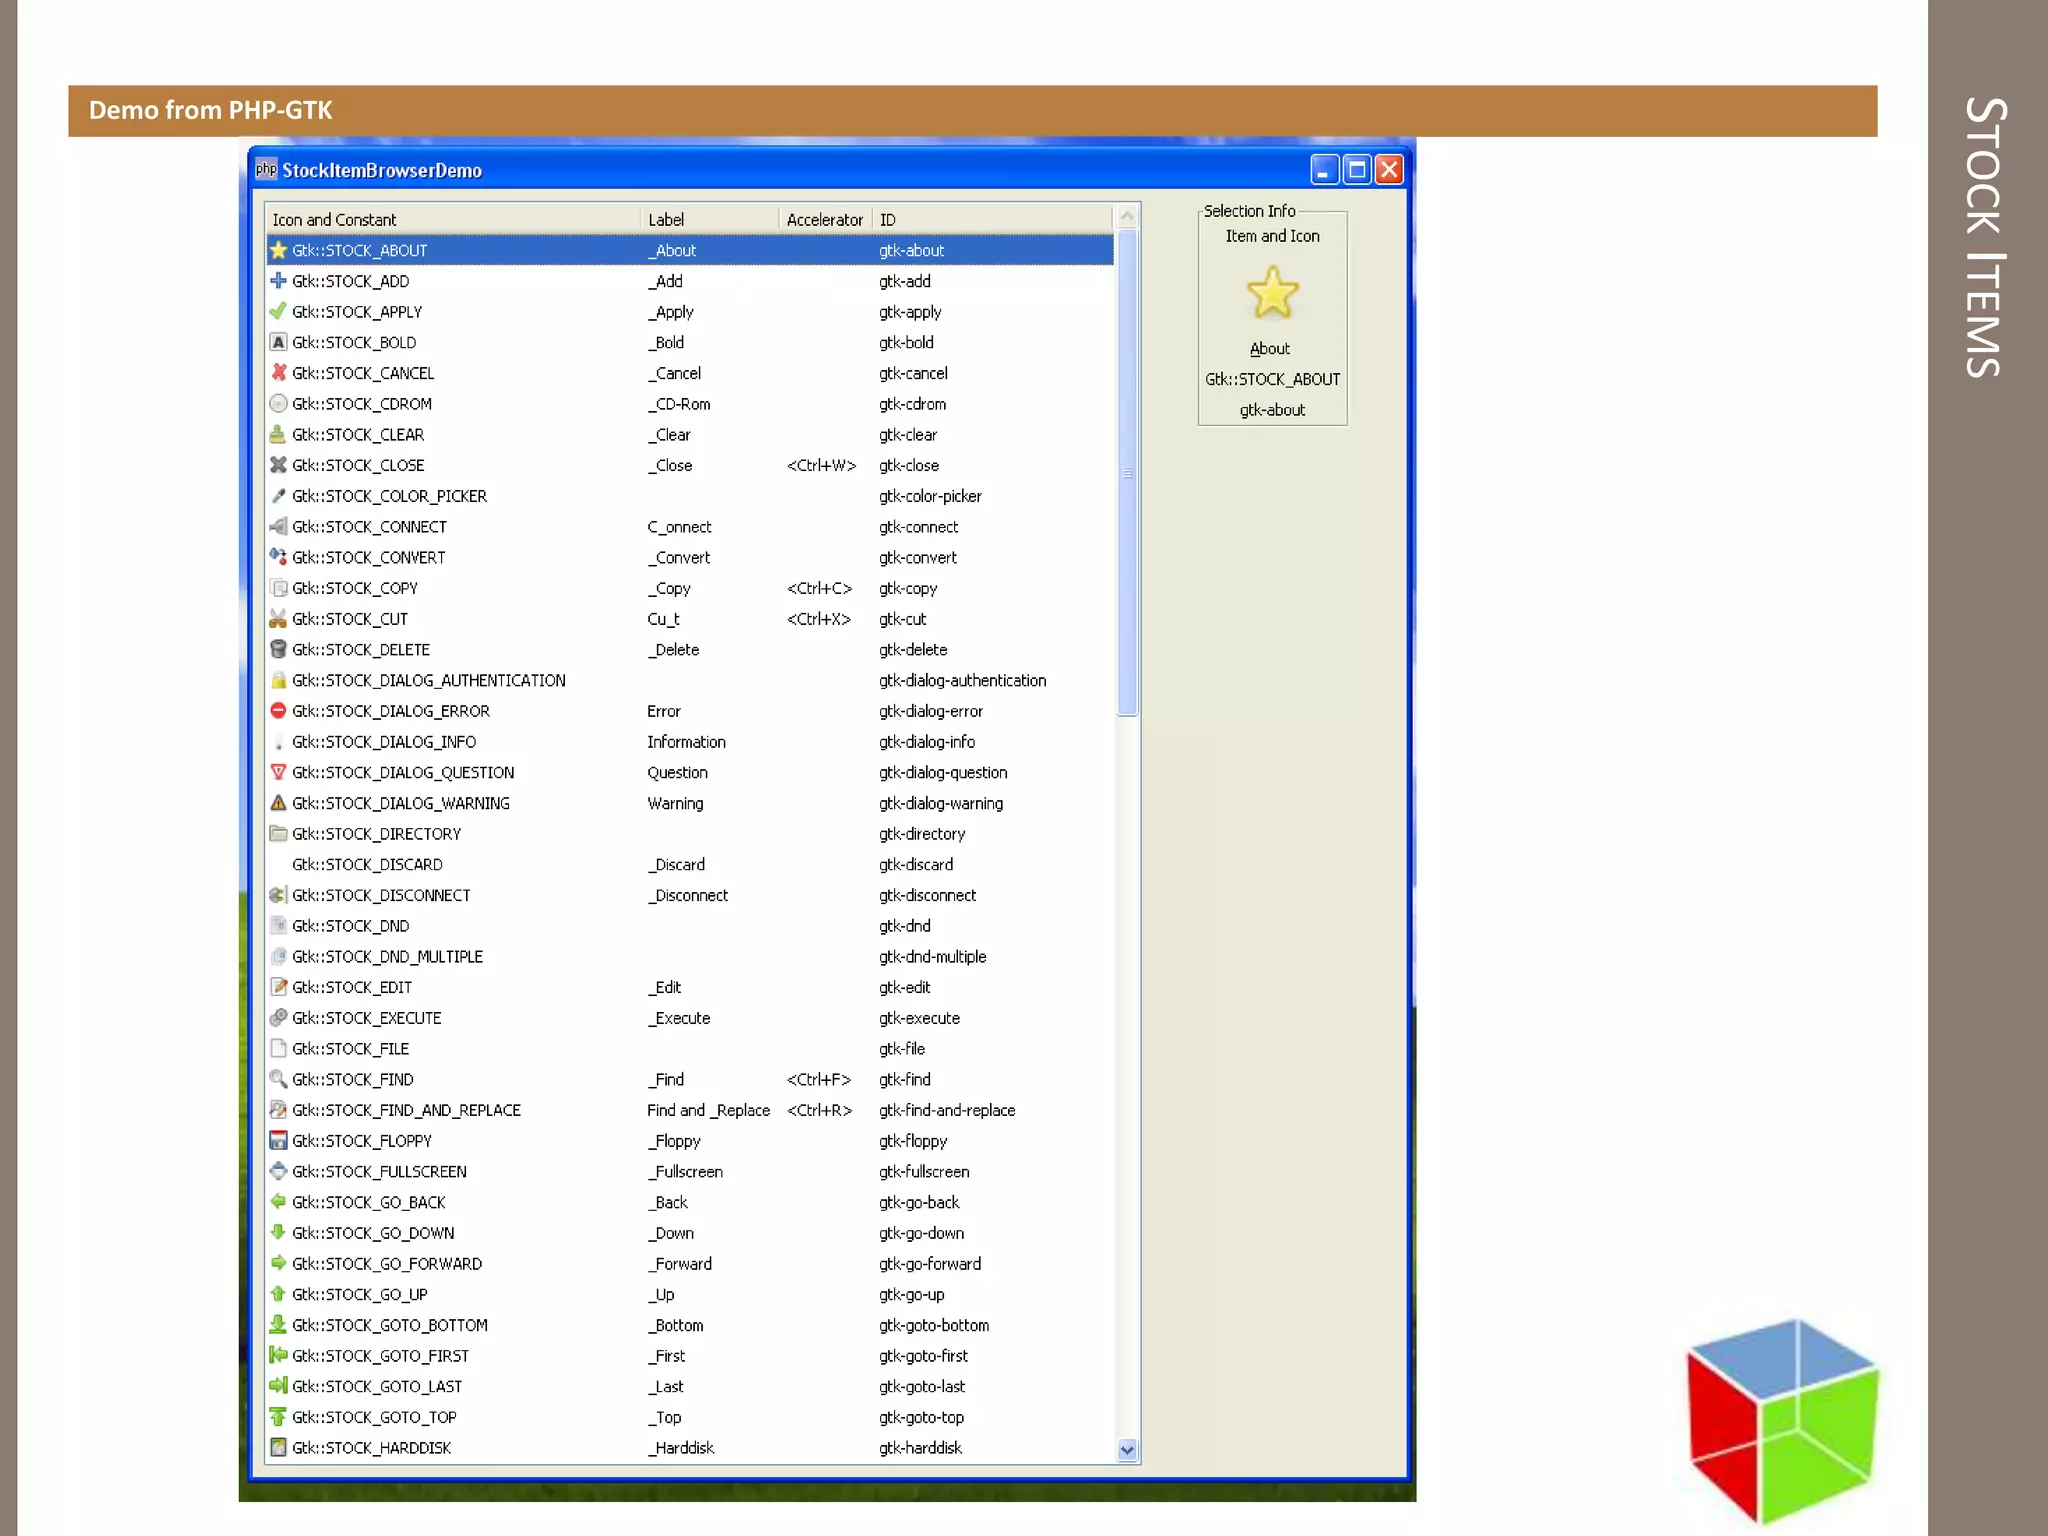Image resolution: width=2048 pixels, height=1536 pixels.
Task: Select the Gtk::STOCK_GOTO_BOTTOM row
Action: pos(690,1325)
